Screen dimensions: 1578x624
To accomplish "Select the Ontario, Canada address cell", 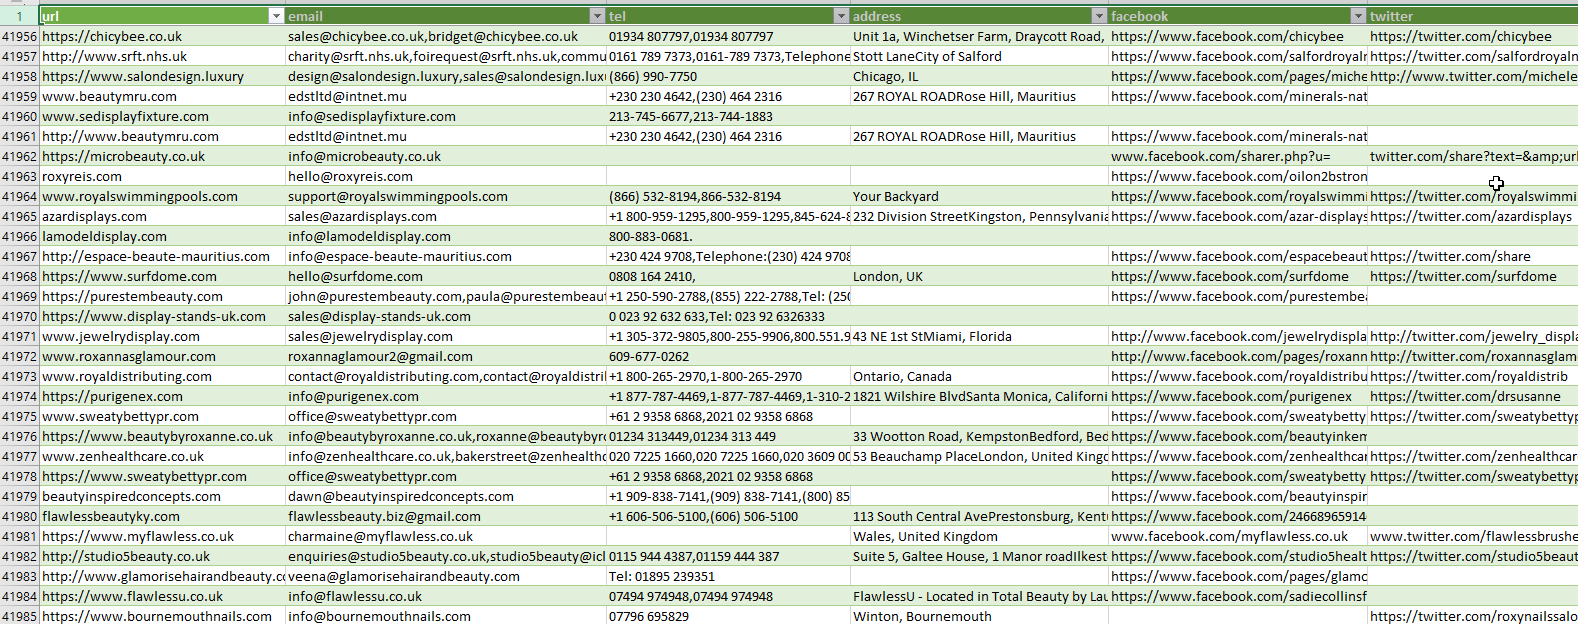I will pyautogui.click(x=979, y=376).
